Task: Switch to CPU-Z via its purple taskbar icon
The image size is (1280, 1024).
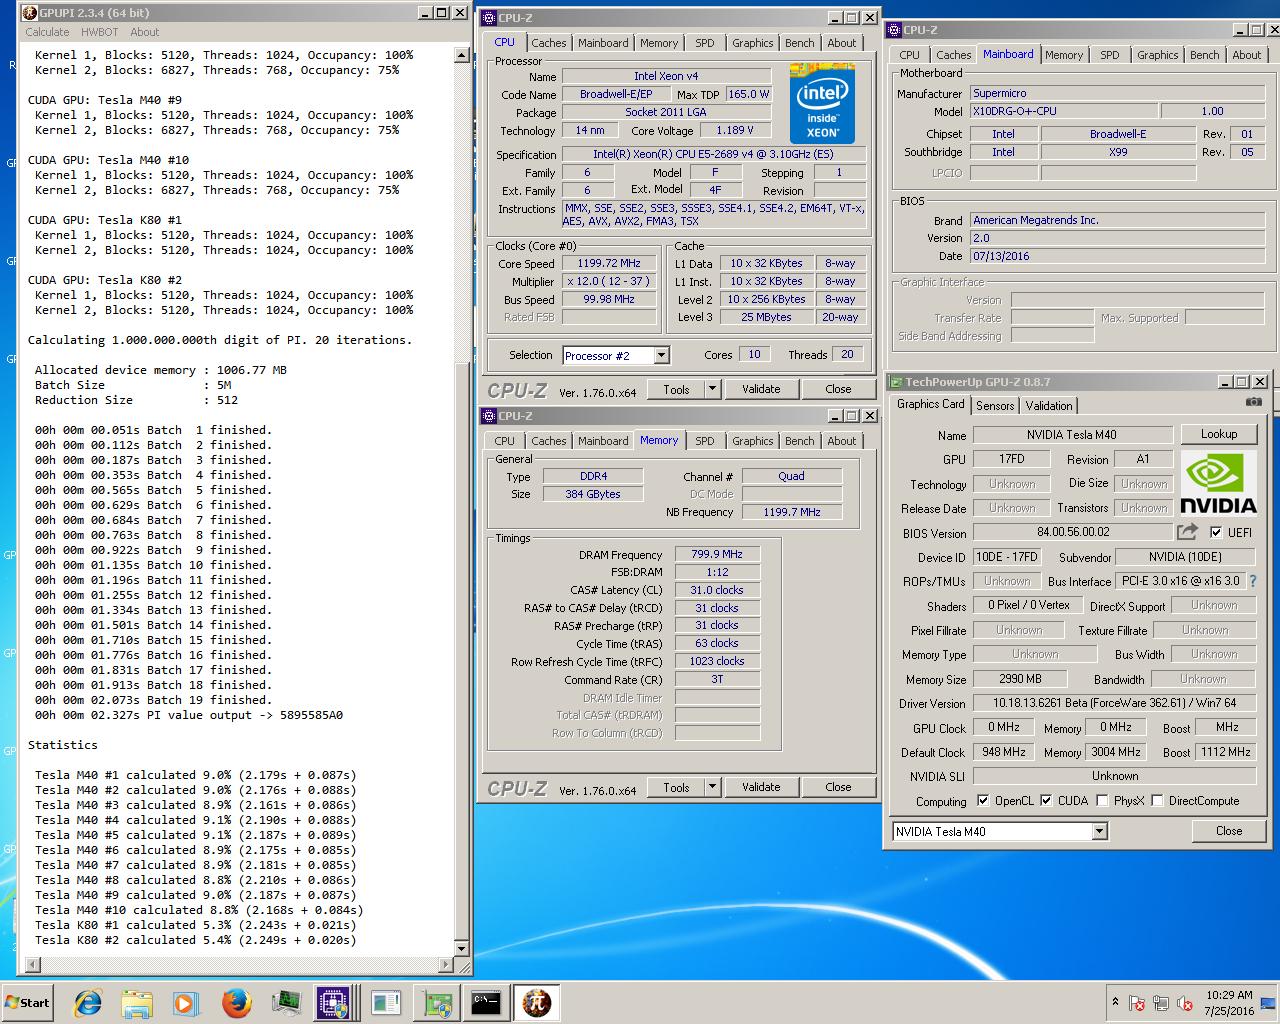Action: pos(335,1002)
